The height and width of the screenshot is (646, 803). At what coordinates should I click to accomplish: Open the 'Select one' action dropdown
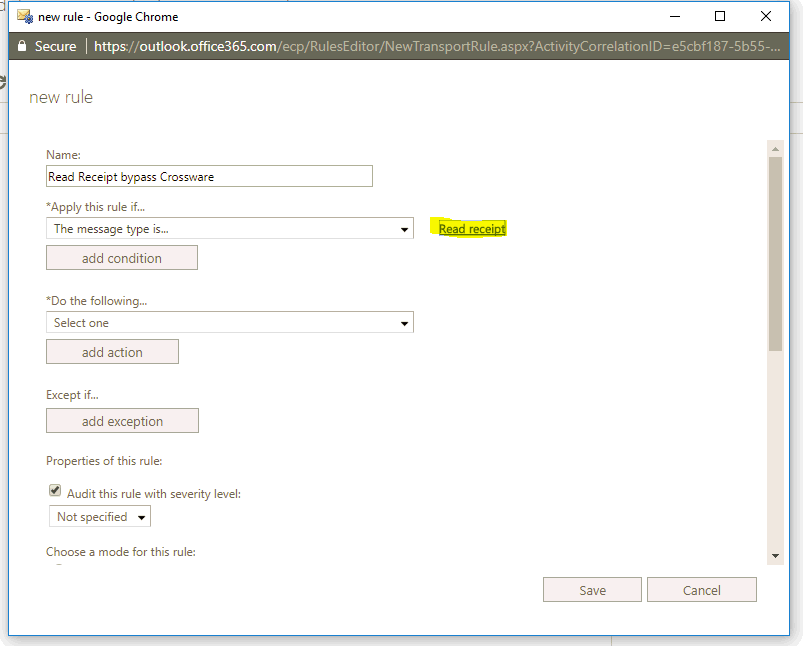pyautogui.click(x=230, y=323)
